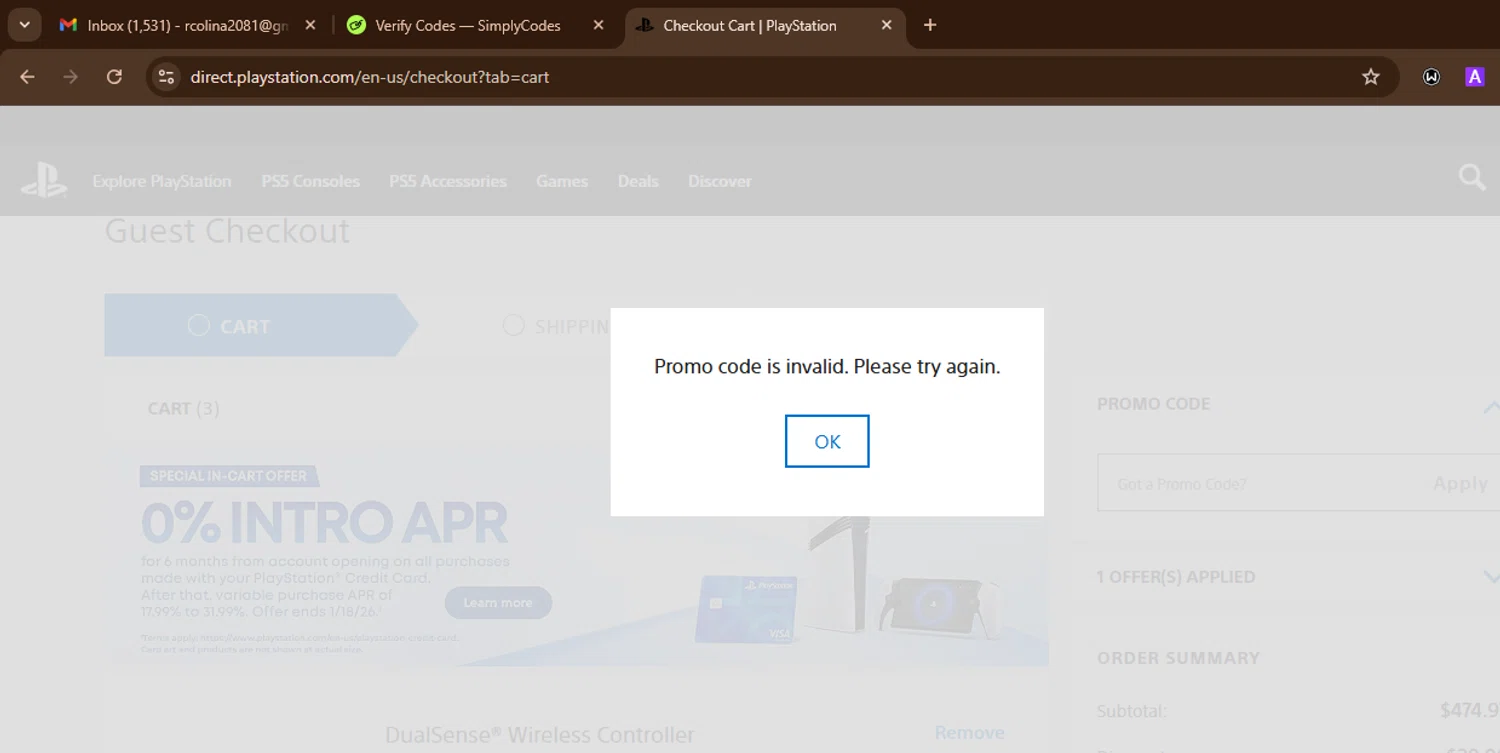
Task: Open the Discover menu
Action: click(720, 181)
